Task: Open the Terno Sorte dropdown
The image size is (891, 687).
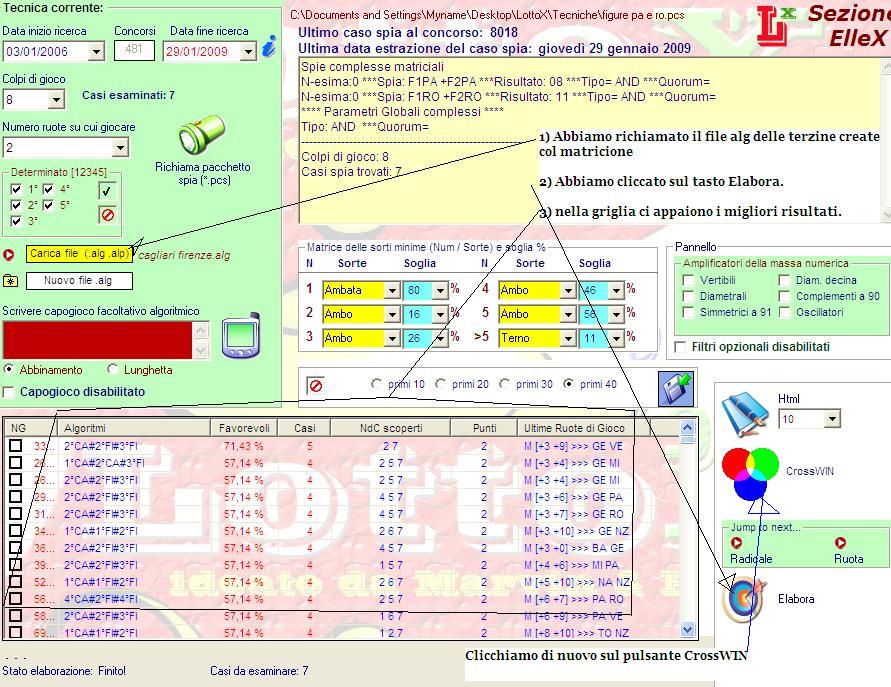Action: coord(568,338)
